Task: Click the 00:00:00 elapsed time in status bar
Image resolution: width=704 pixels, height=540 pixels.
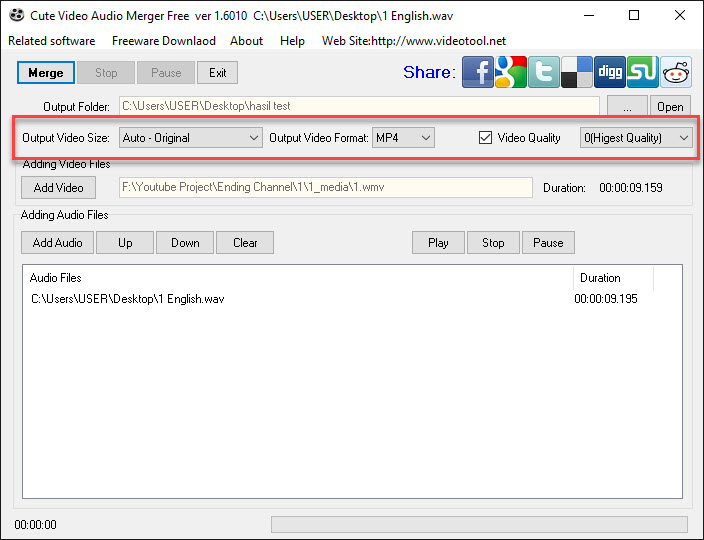Action: [35, 525]
